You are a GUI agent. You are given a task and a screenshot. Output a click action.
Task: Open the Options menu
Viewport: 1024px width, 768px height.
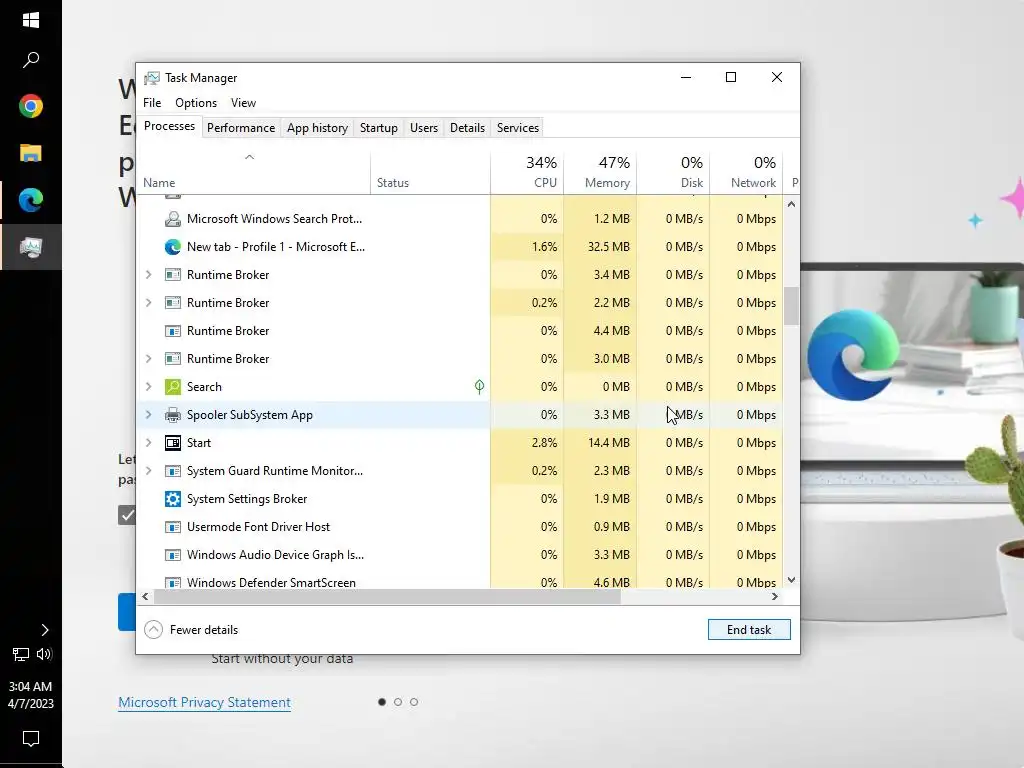196,103
